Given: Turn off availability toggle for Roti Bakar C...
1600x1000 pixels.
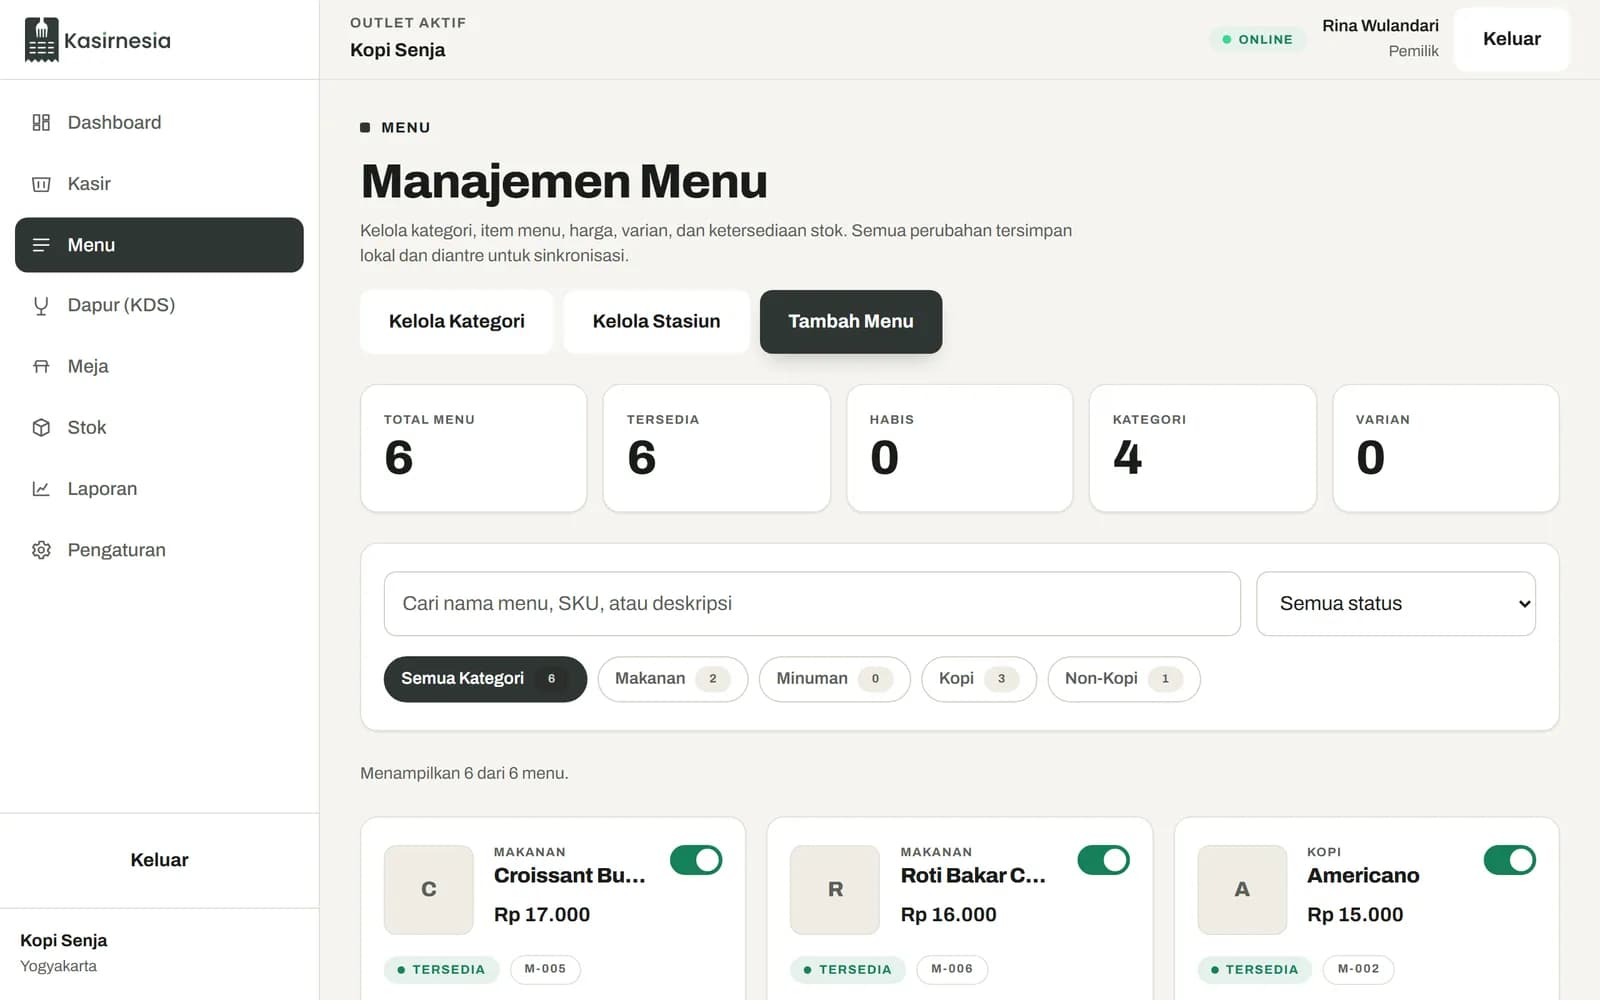Looking at the screenshot, I should 1103,860.
